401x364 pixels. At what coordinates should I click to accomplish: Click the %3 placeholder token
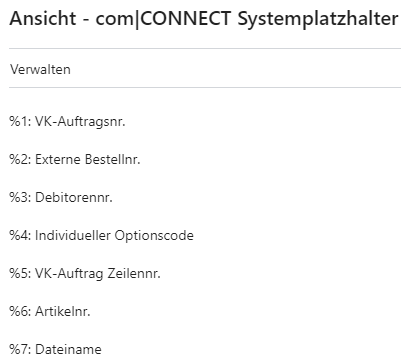point(20,197)
